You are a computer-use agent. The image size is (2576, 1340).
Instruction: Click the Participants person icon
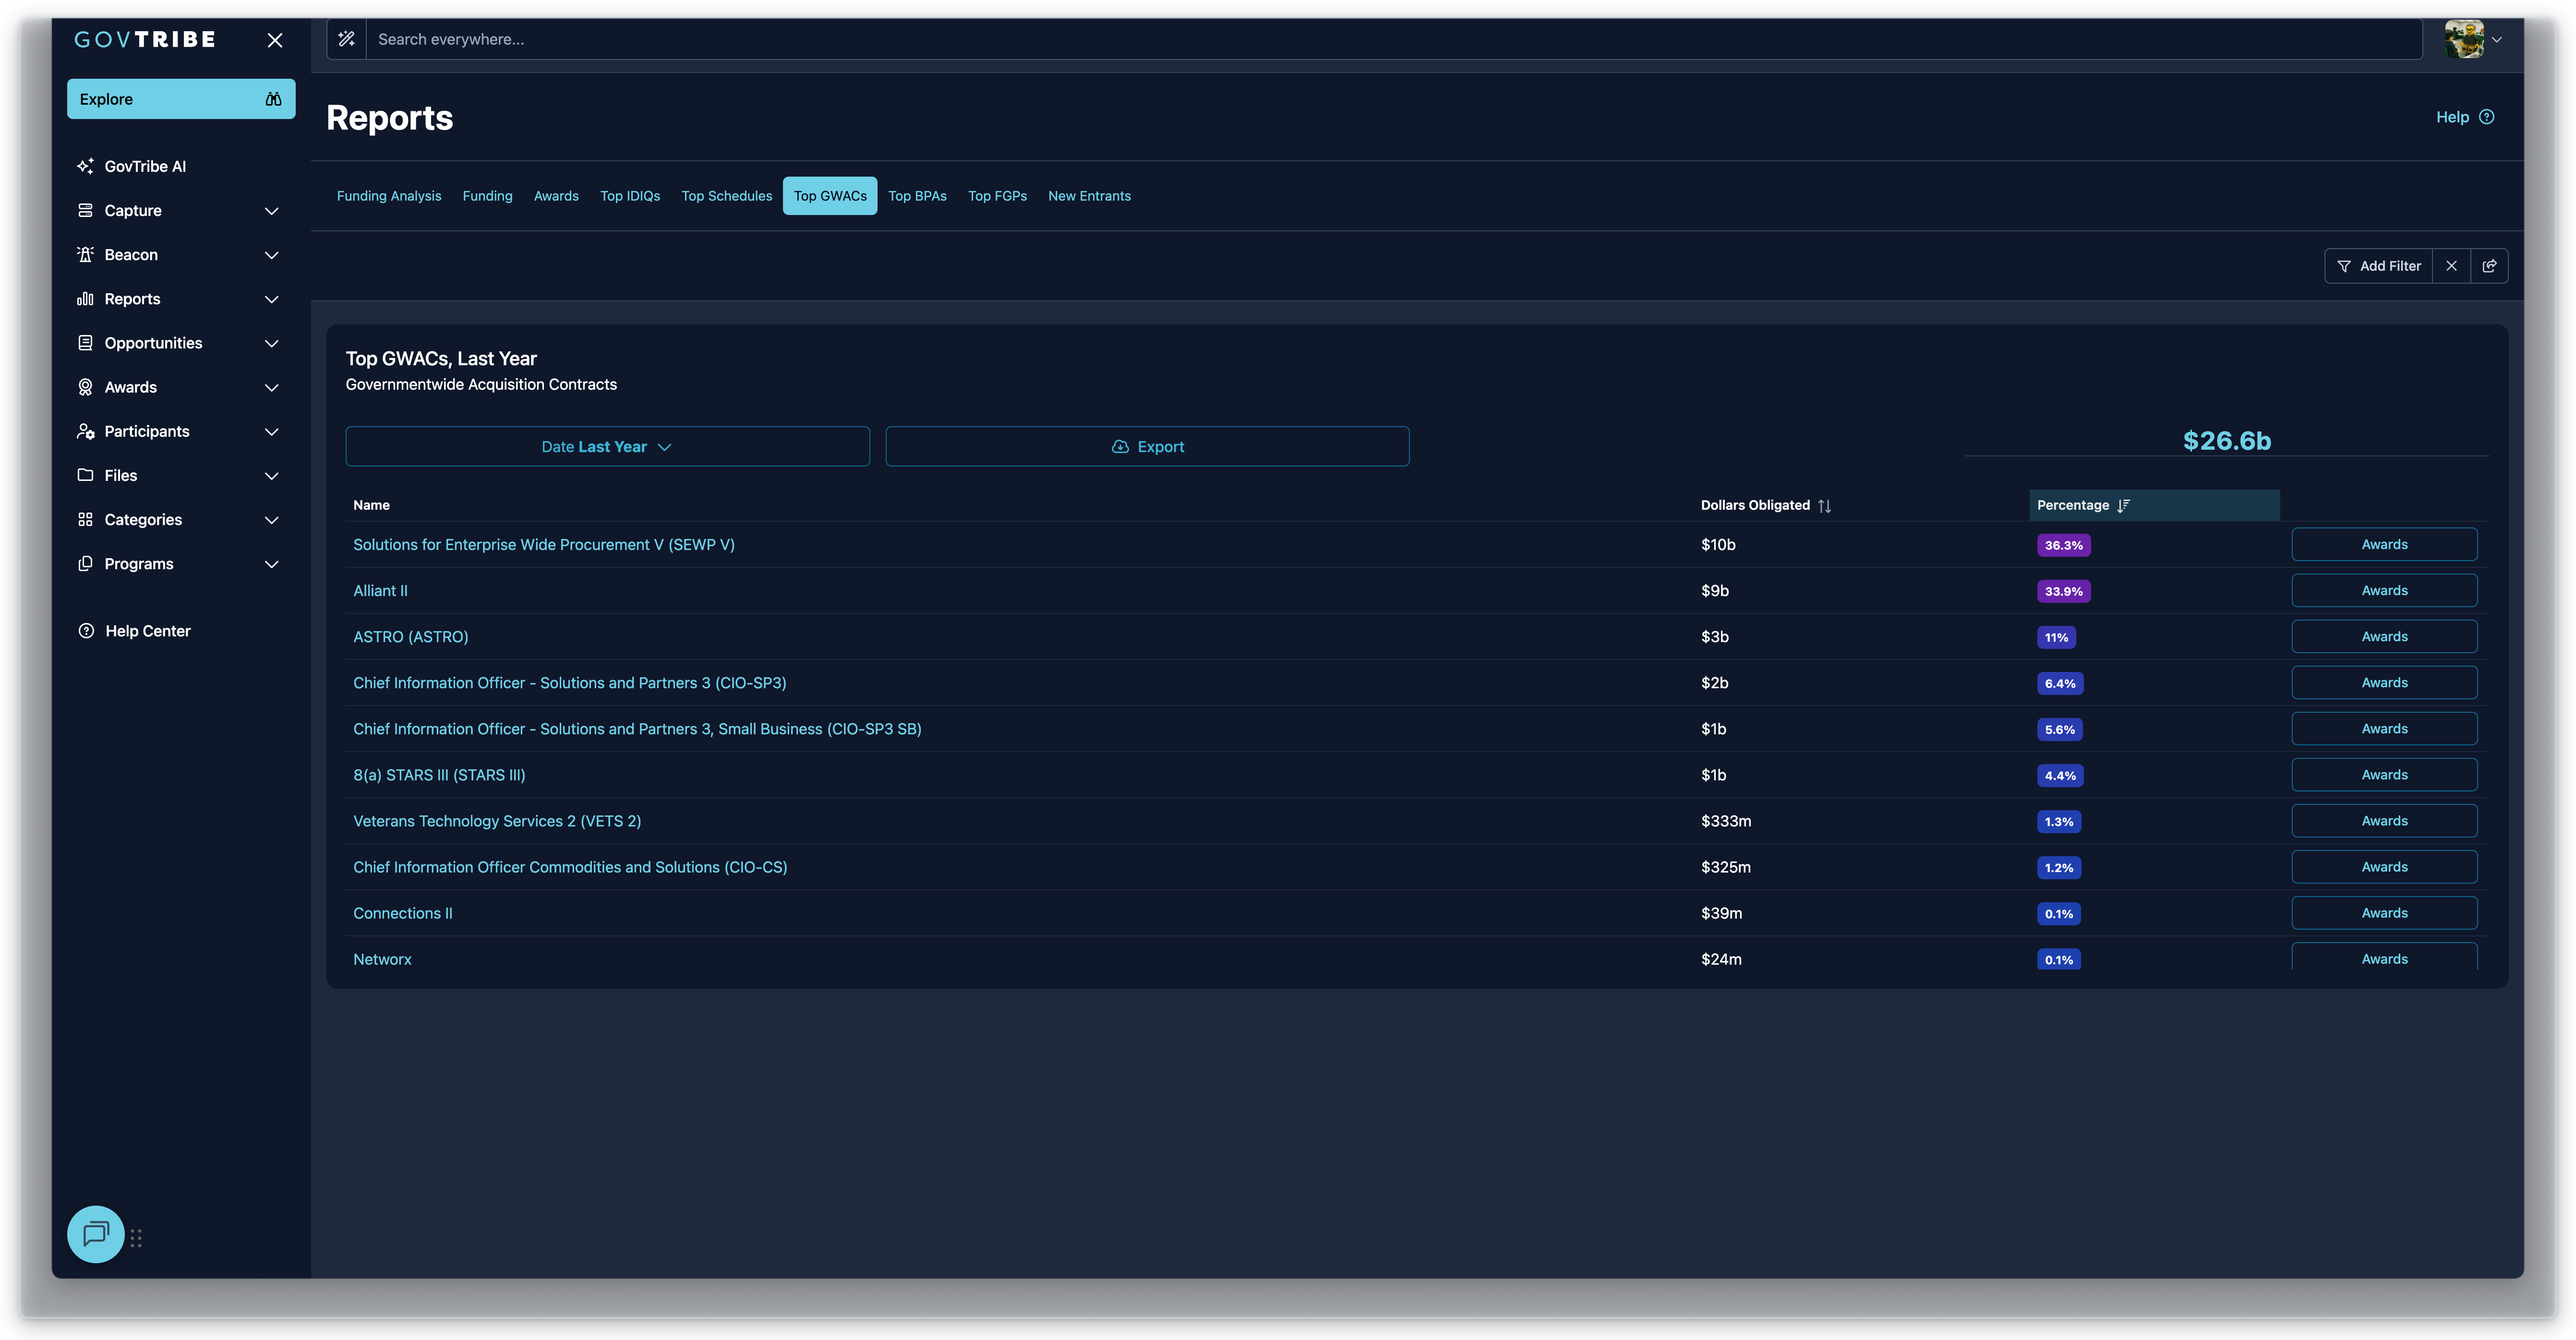coord(86,431)
